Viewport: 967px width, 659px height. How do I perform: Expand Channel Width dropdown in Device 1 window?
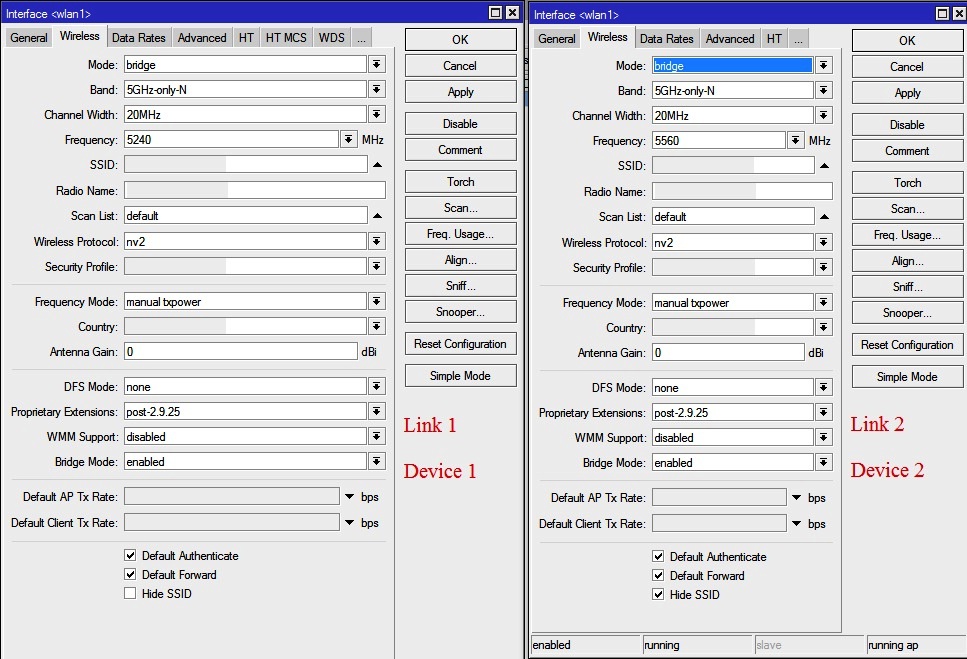coord(377,114)
